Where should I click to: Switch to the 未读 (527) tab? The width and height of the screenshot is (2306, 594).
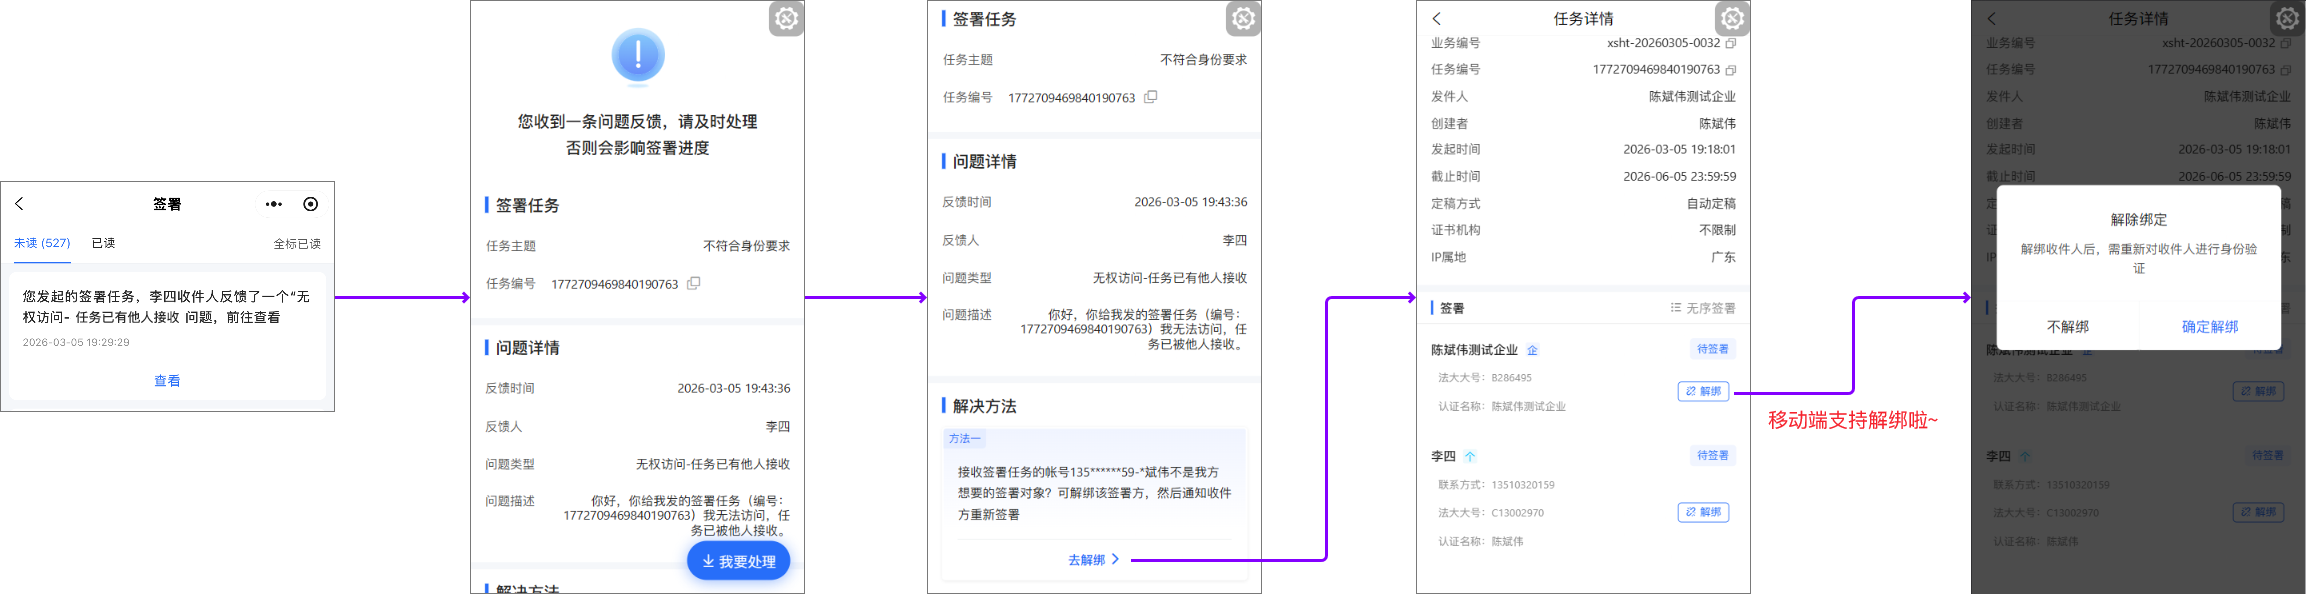pyautogui.click(x=42, y=243)
